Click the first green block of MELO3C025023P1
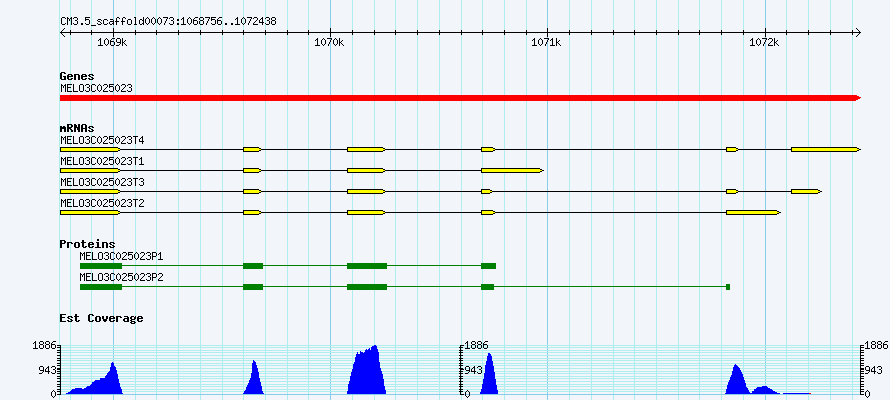Image resolution: width=890 pixels, height=400 pixels. (101, 266)
